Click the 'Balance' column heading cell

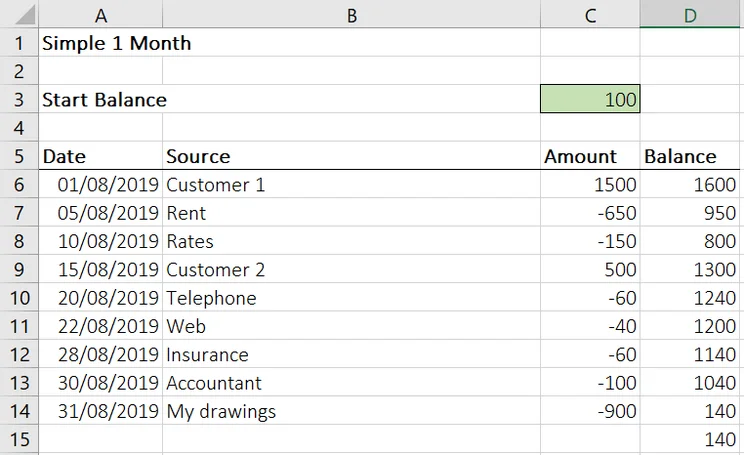[x=690, y=156]
